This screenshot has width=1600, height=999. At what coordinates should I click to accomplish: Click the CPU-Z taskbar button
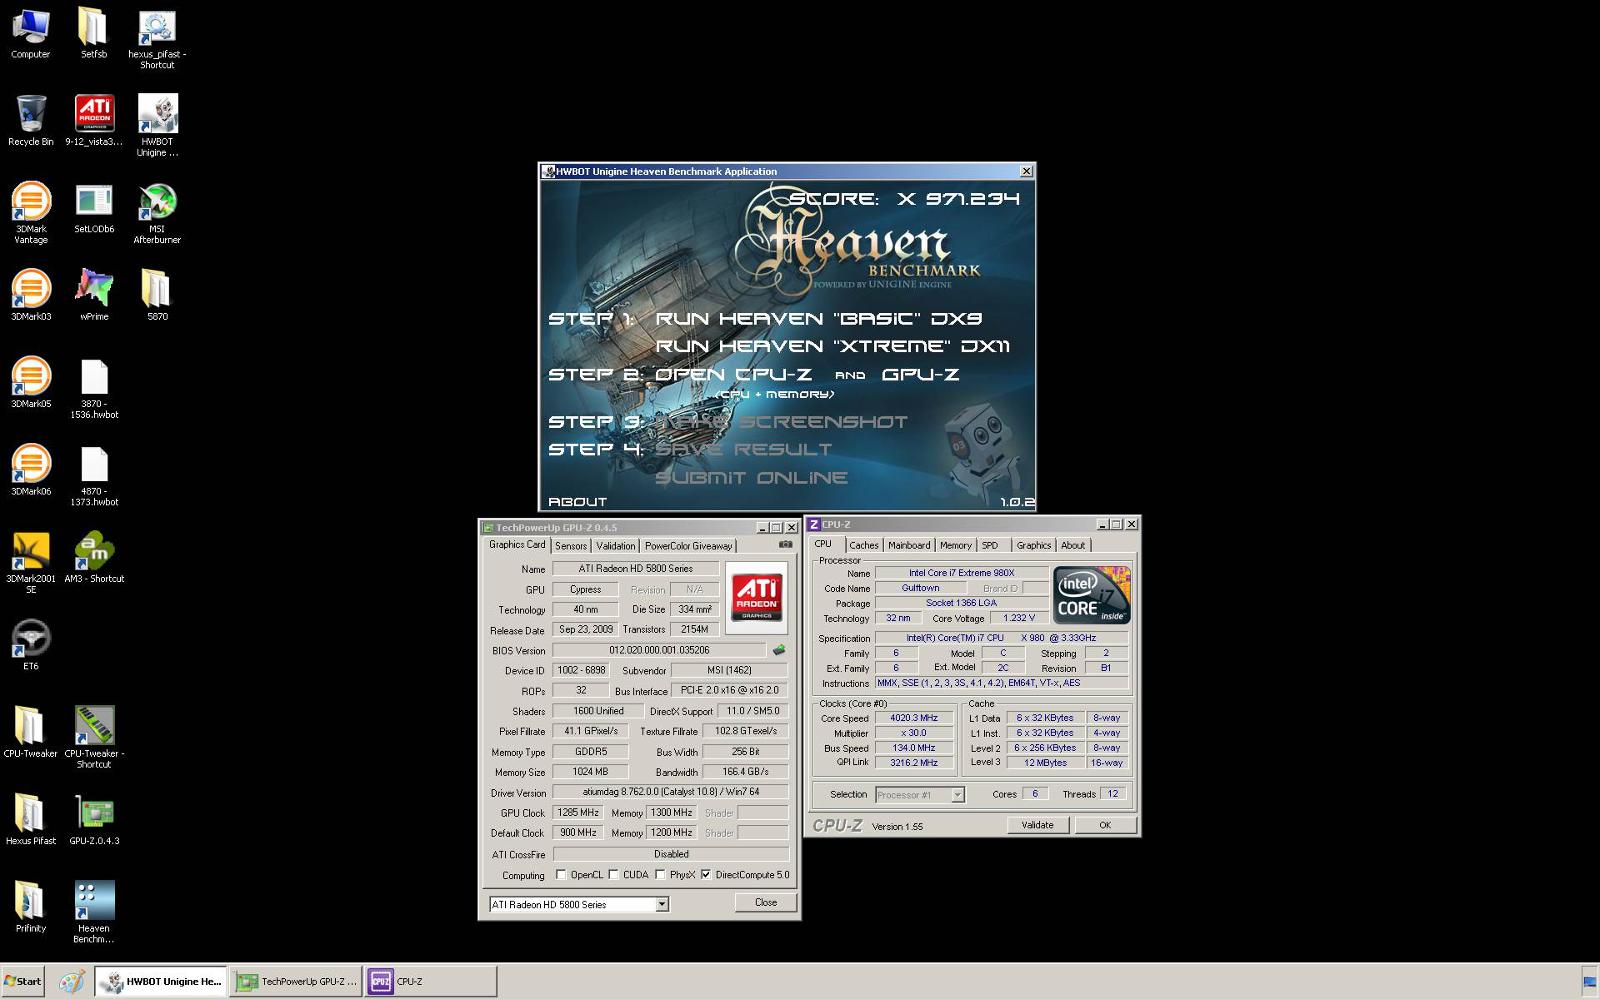(431, 982)
